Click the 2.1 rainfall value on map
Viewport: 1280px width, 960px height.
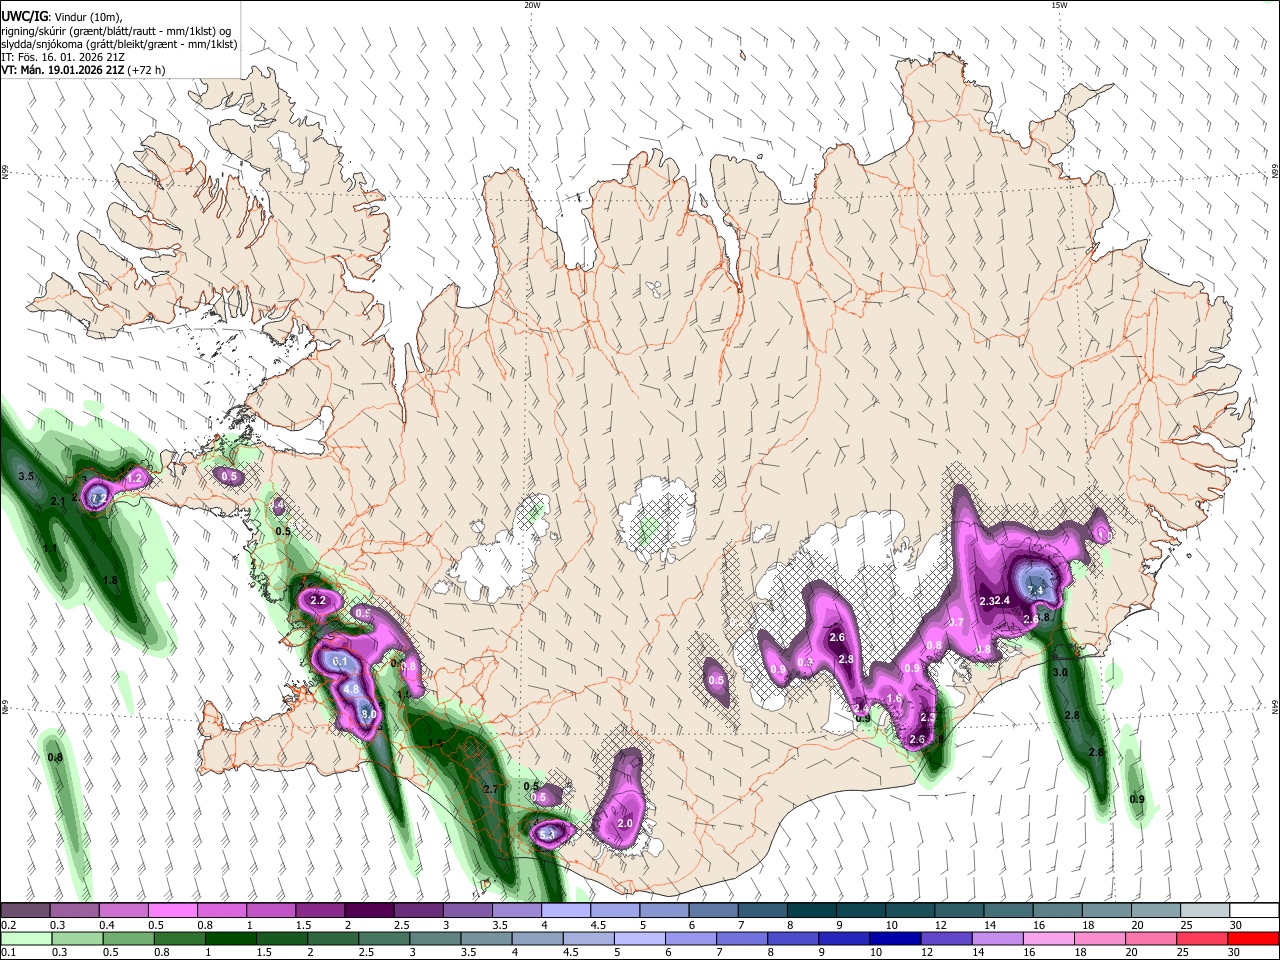(x=58, y=501)
